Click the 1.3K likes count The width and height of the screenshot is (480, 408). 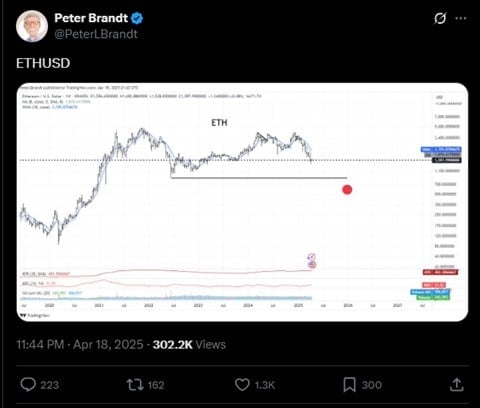click(265, 385)
